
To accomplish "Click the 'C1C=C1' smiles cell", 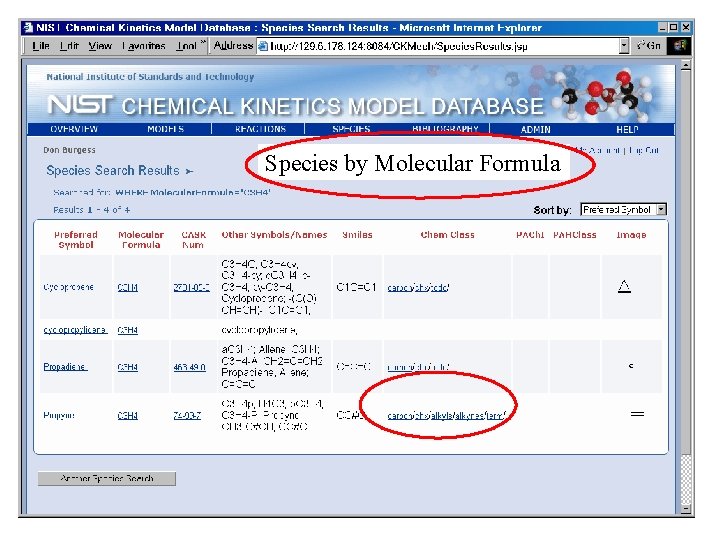I will (x=356, y=287).
